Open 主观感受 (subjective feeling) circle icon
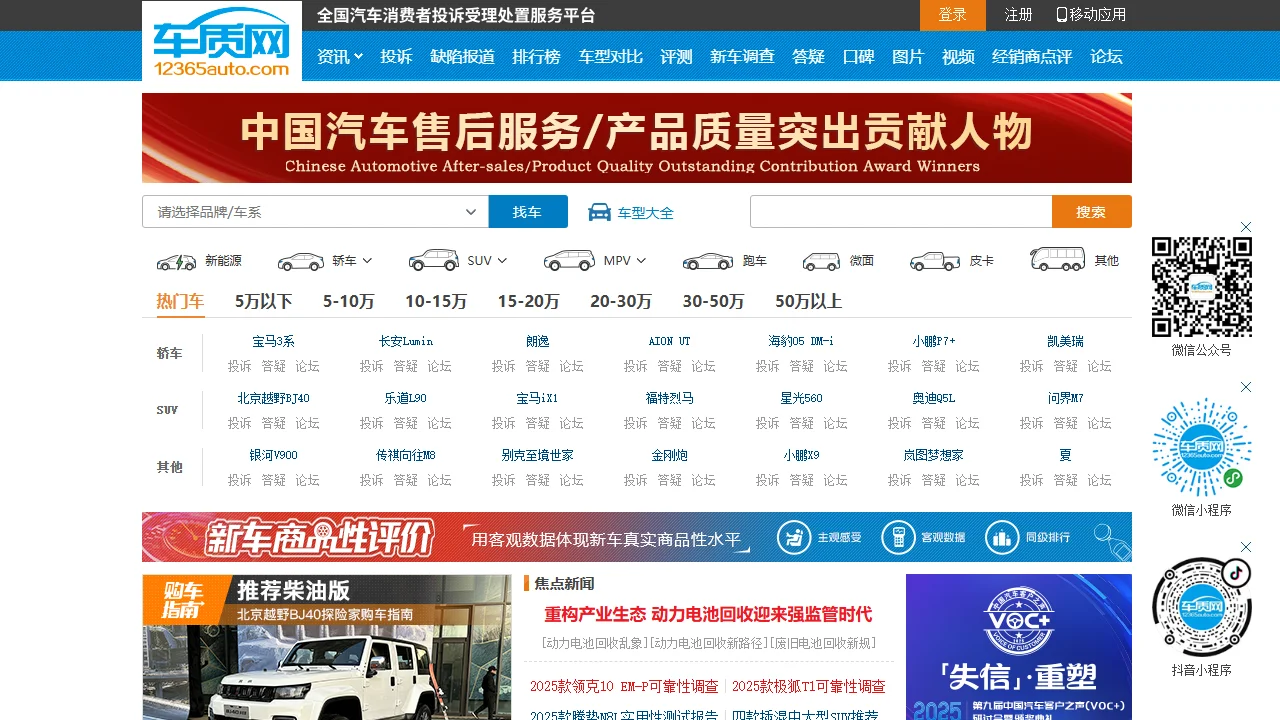This screenshot has width=1280, height=720. pos(793,537)
